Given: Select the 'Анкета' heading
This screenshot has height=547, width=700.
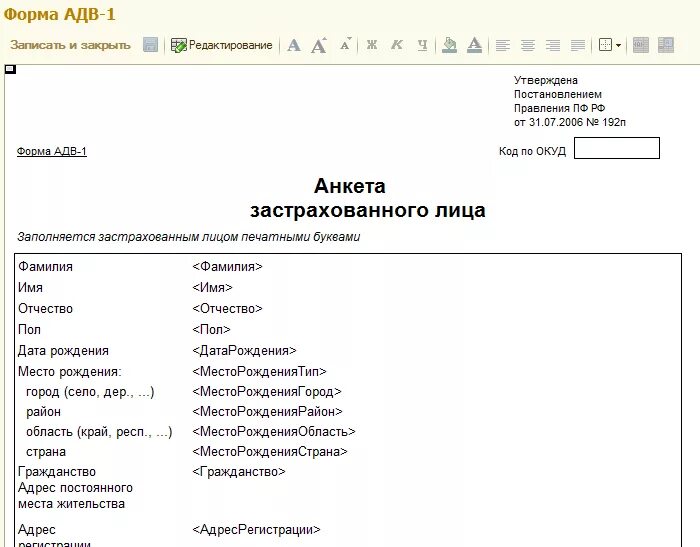Looking at the screenshot, I should point(350,186).
